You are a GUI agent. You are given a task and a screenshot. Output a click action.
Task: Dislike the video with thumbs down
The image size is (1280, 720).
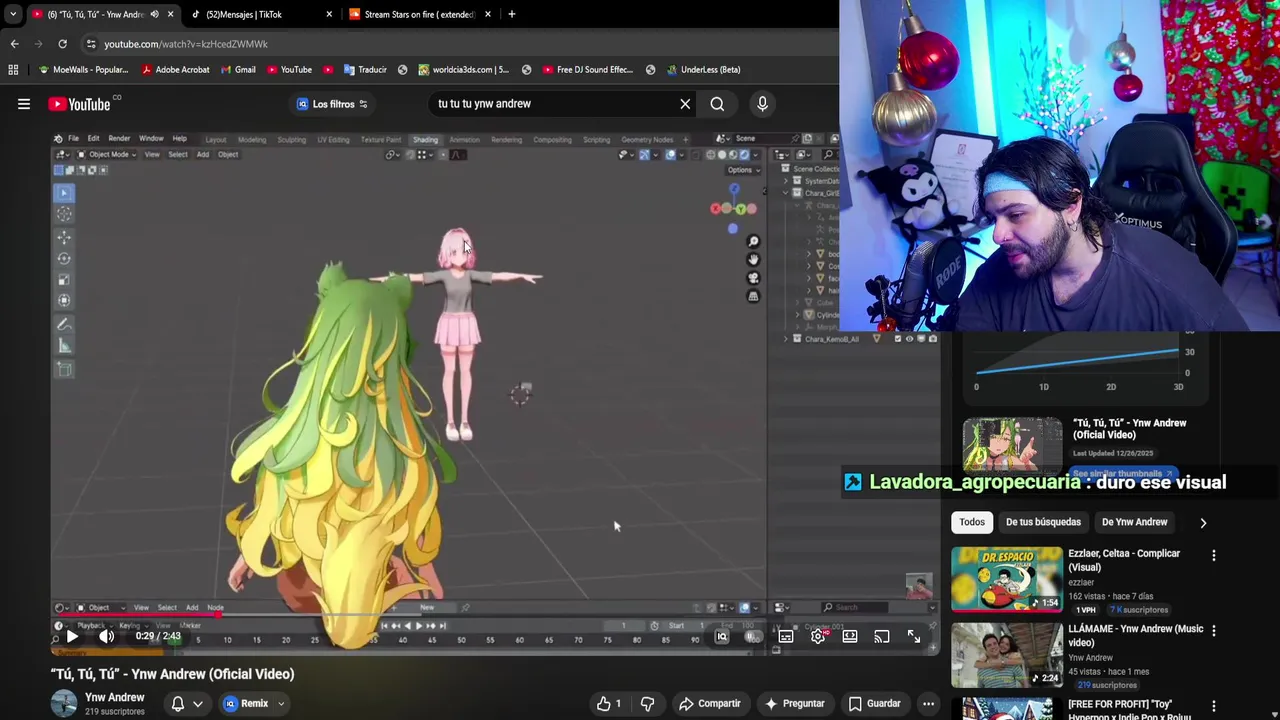(x=647, y=703)
